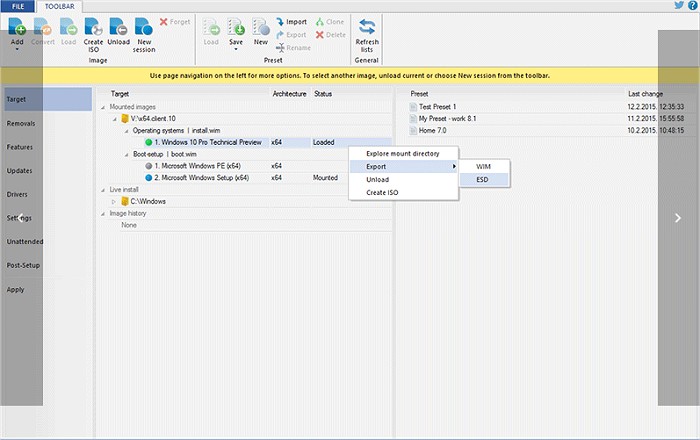Click the Mounted status cell
Image resolution: width=700 pixels, height=440 pixels.
coord(325,178)
